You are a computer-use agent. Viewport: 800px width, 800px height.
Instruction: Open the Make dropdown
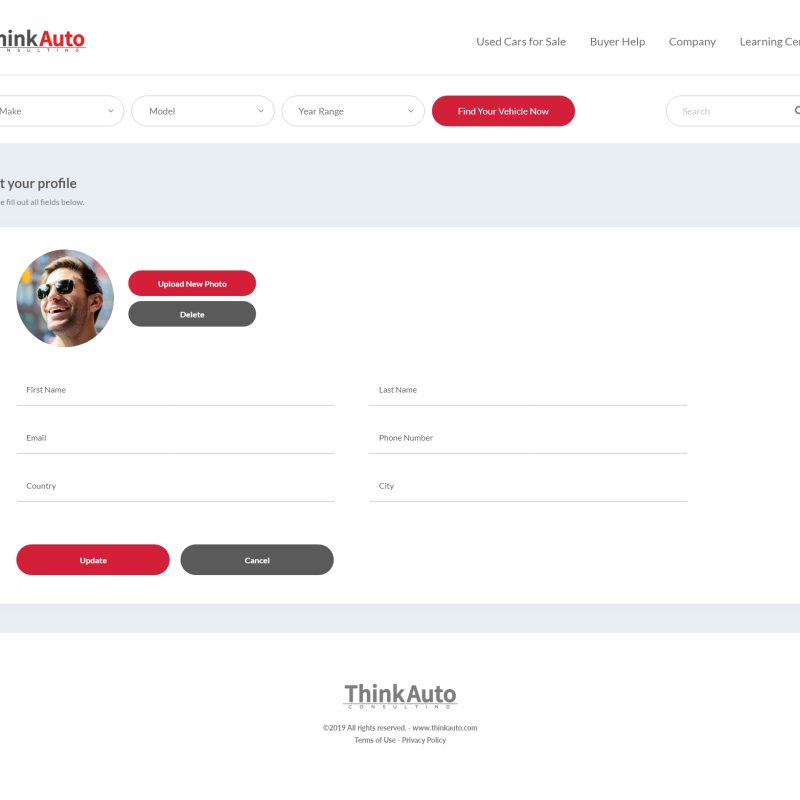coord(60,111)
